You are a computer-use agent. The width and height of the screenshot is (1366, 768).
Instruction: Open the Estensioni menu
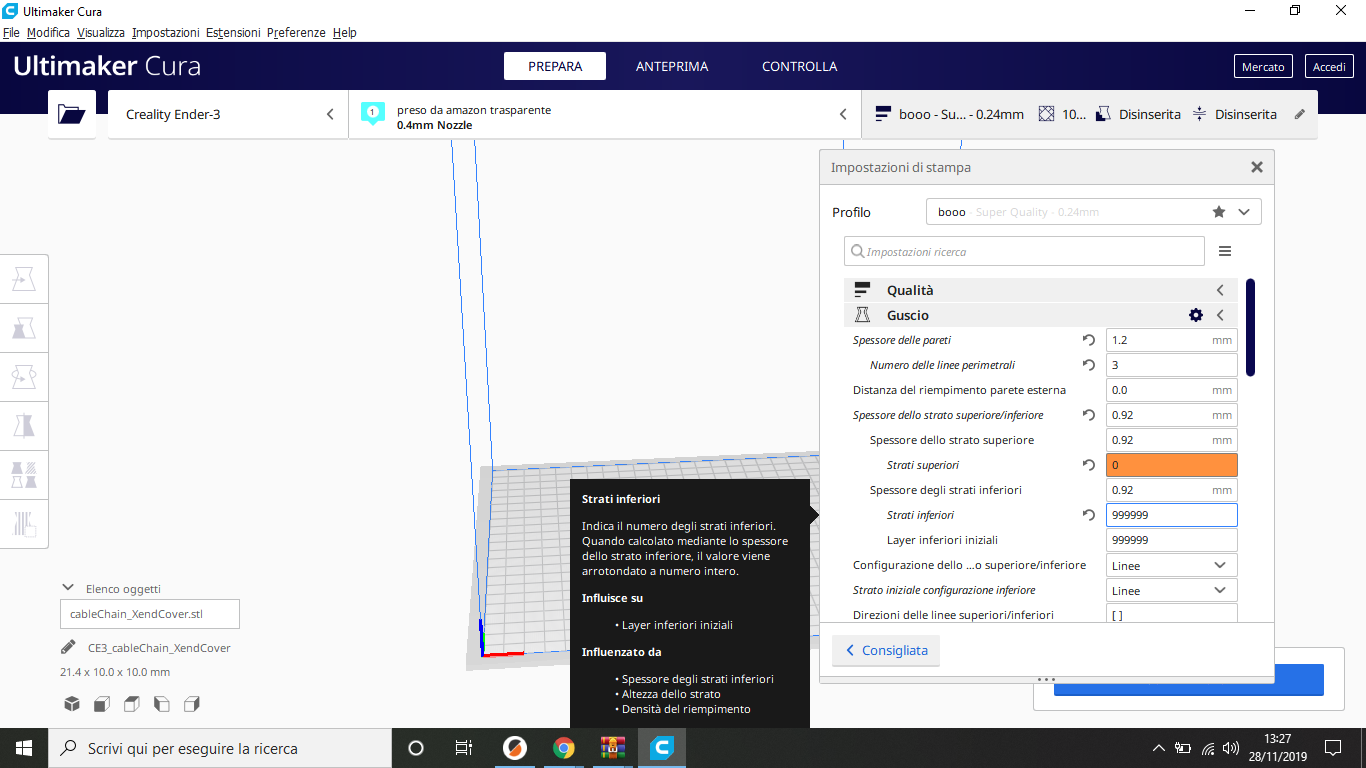click(x=233, y=32)
